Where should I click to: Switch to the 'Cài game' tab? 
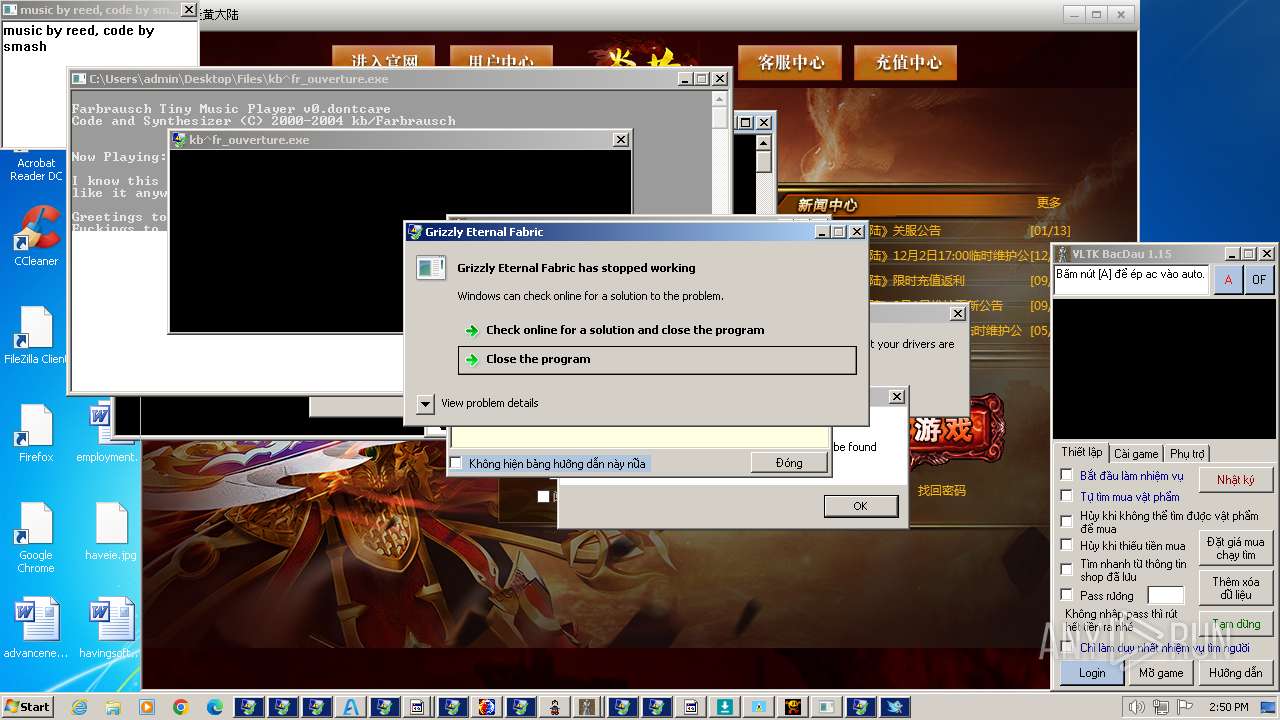tap(1136, 454)
